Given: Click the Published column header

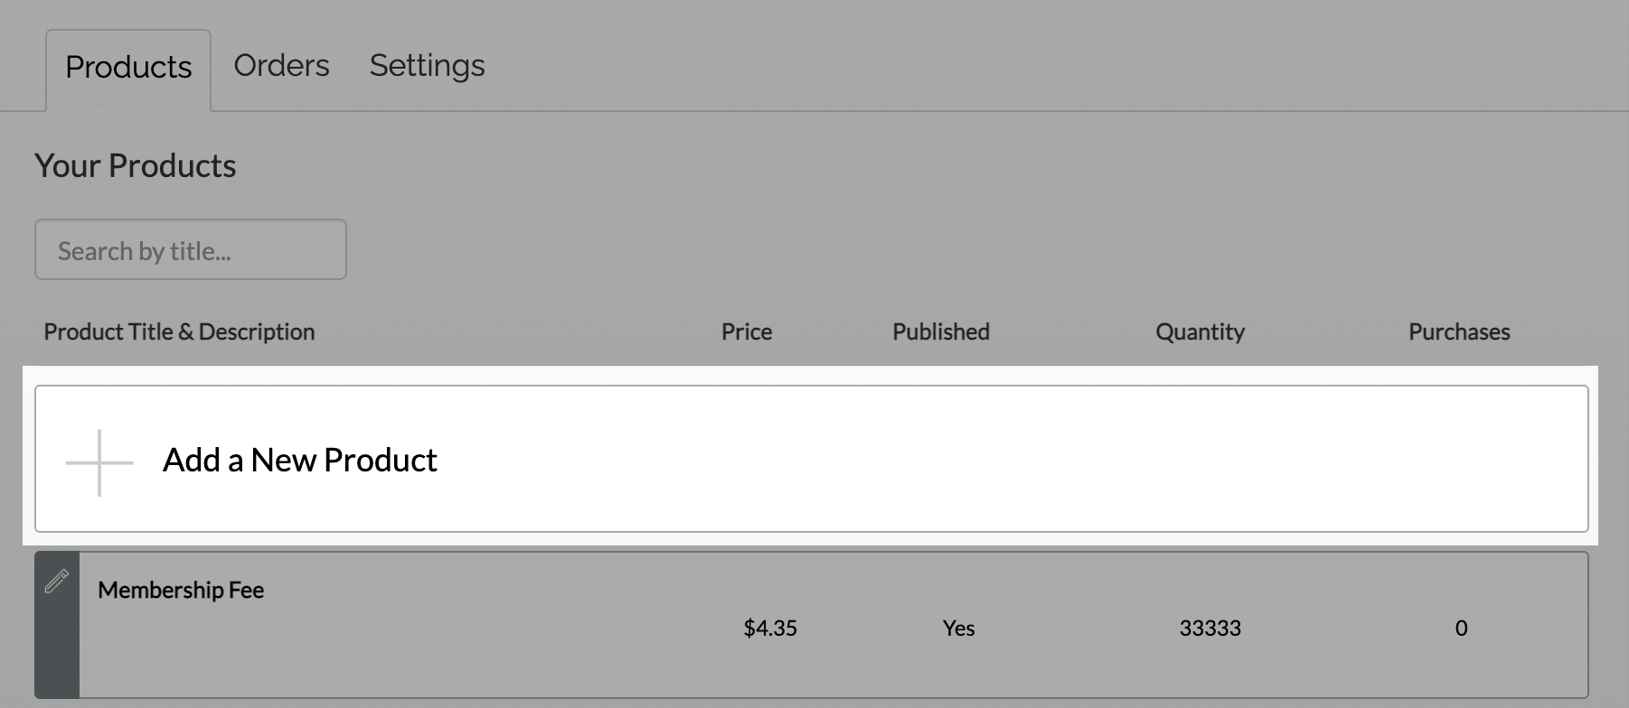Looking at the screenshot, I should pos(939,331).
